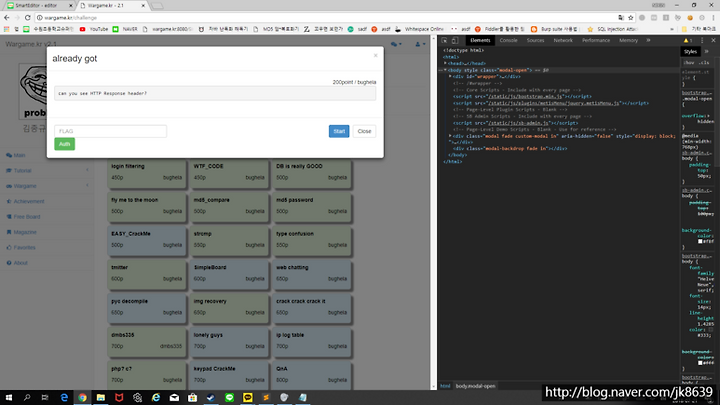The width and height of the screenshot is (720, 405).
Task: Expand Tutorial sidebar menu
Action: click(x=46, y=170)
